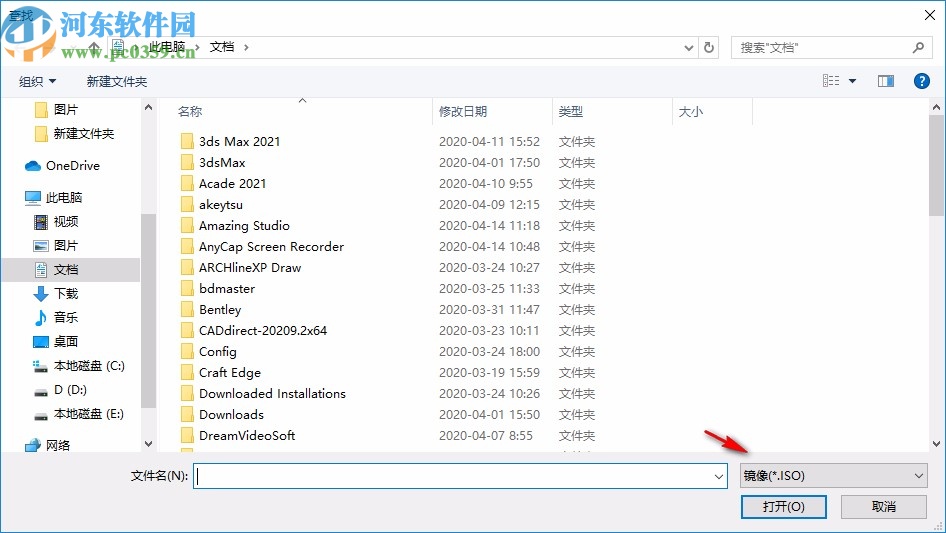This screenshot has width=946, height=533.
Task: Click the akeytsu folder icon
Action: (187, 205)
